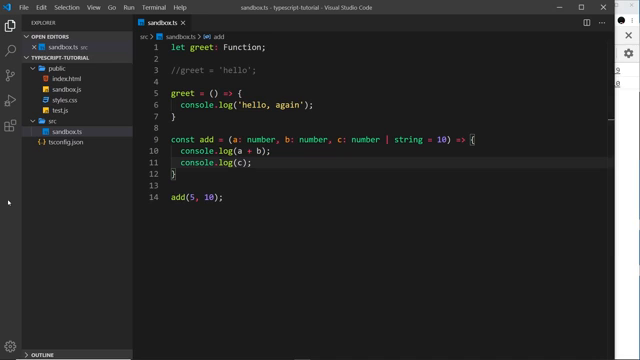
Task: Click add symbol in the breadcrumb
Action: point(219,37)
